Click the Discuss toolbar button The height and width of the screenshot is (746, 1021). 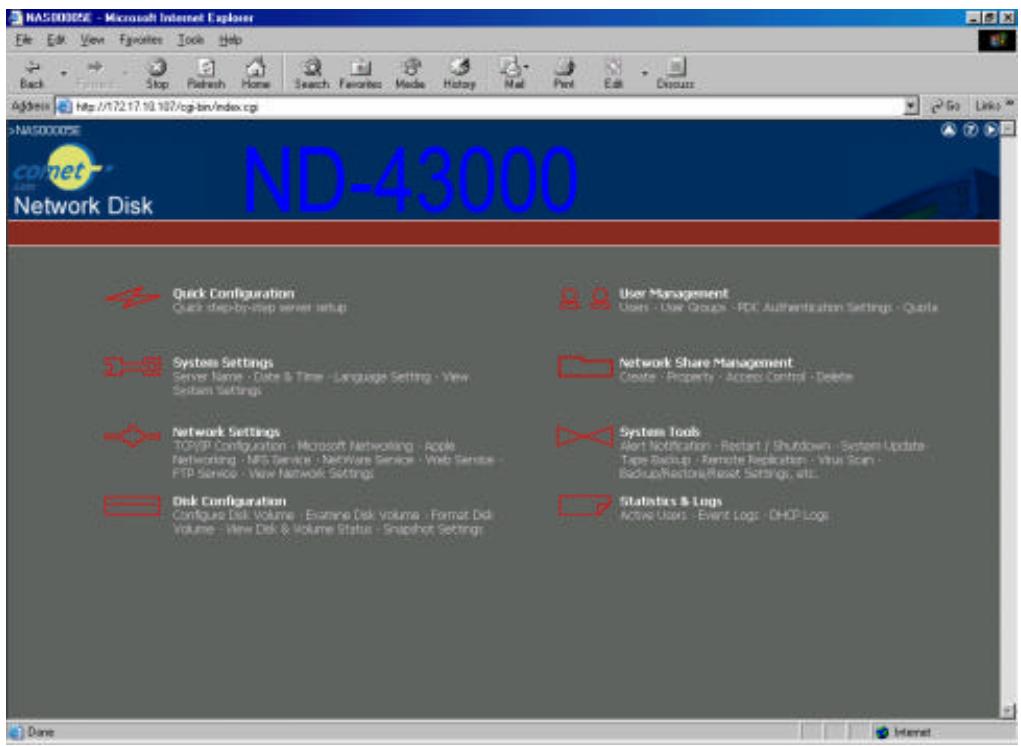click(x=675, y=74)
